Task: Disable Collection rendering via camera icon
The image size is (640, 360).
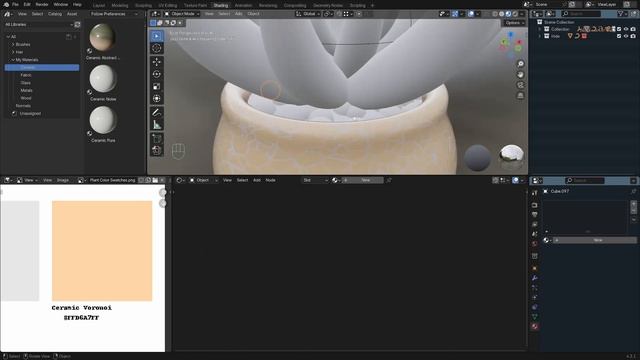Action: click(x=633, y=29)
